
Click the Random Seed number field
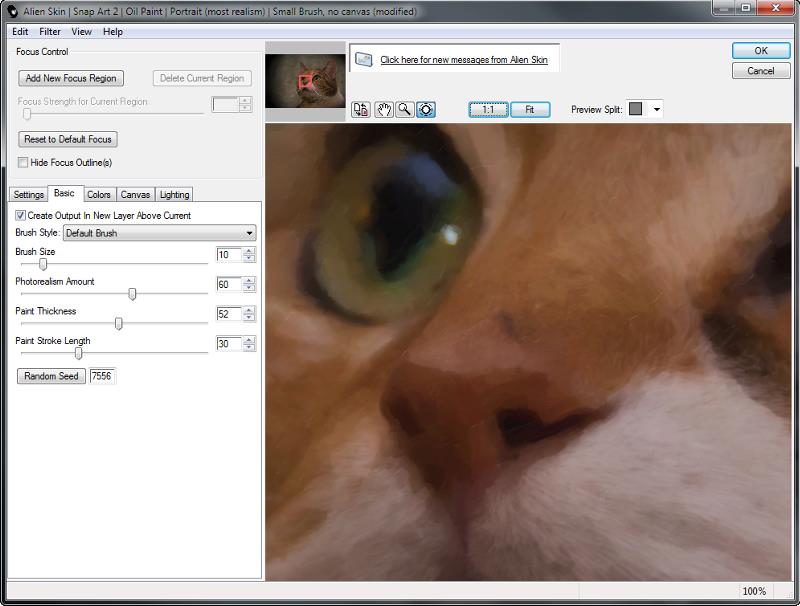pos(103,376)
